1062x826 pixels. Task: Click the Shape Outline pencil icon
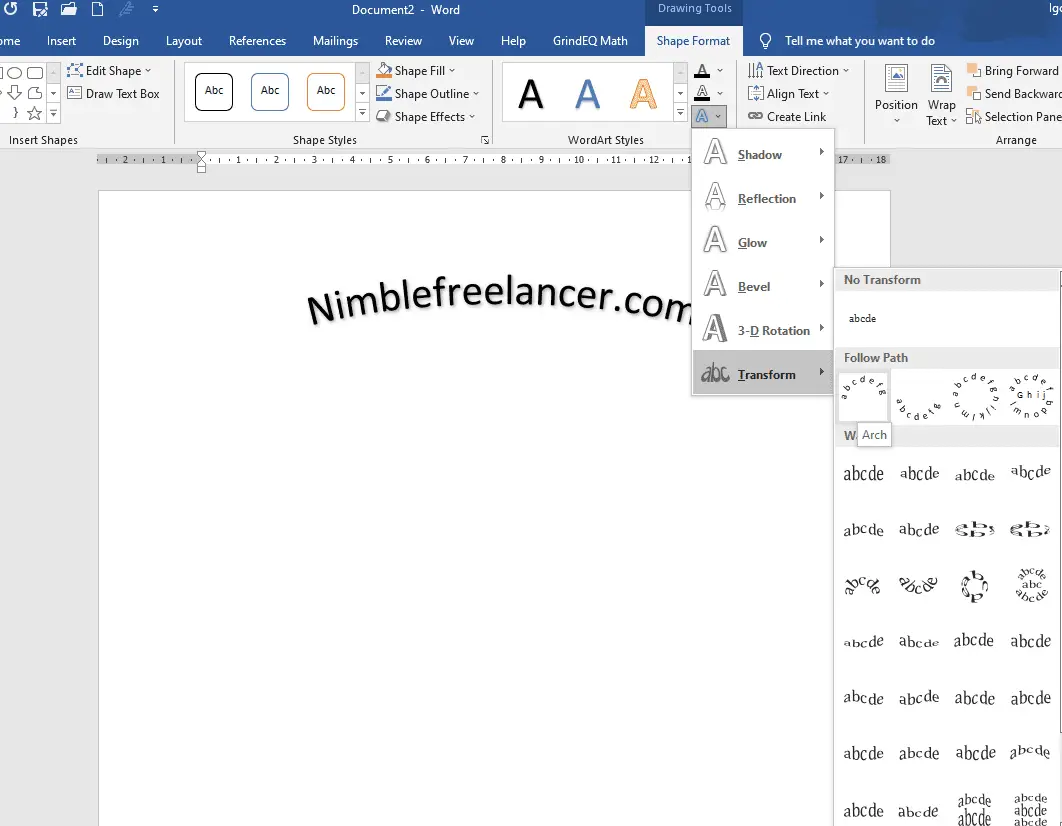[x=383, y=93]
